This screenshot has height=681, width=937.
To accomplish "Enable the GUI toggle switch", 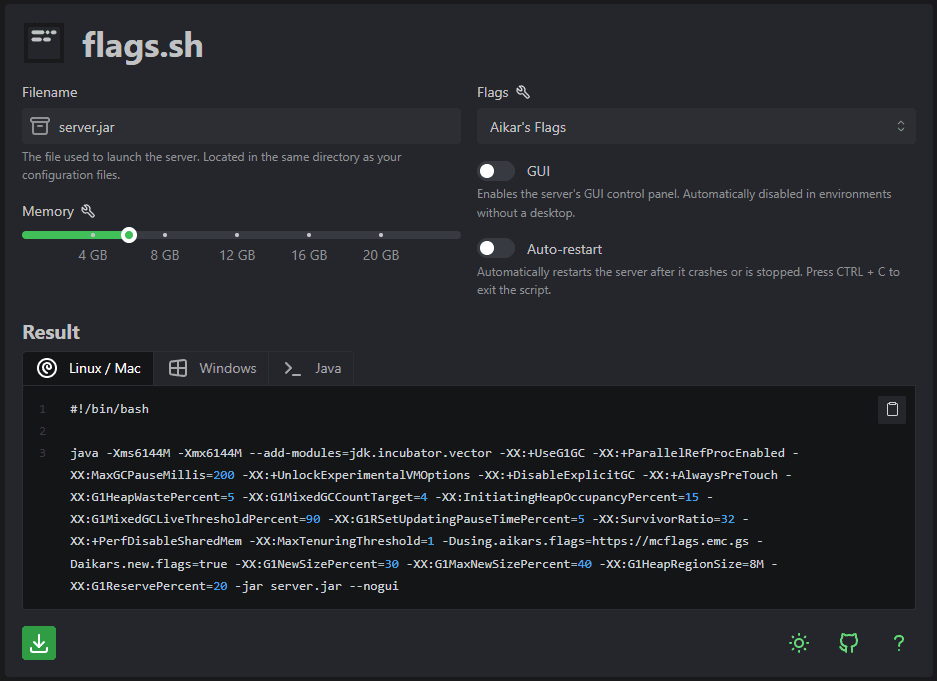I will click(x=496, y=171).
